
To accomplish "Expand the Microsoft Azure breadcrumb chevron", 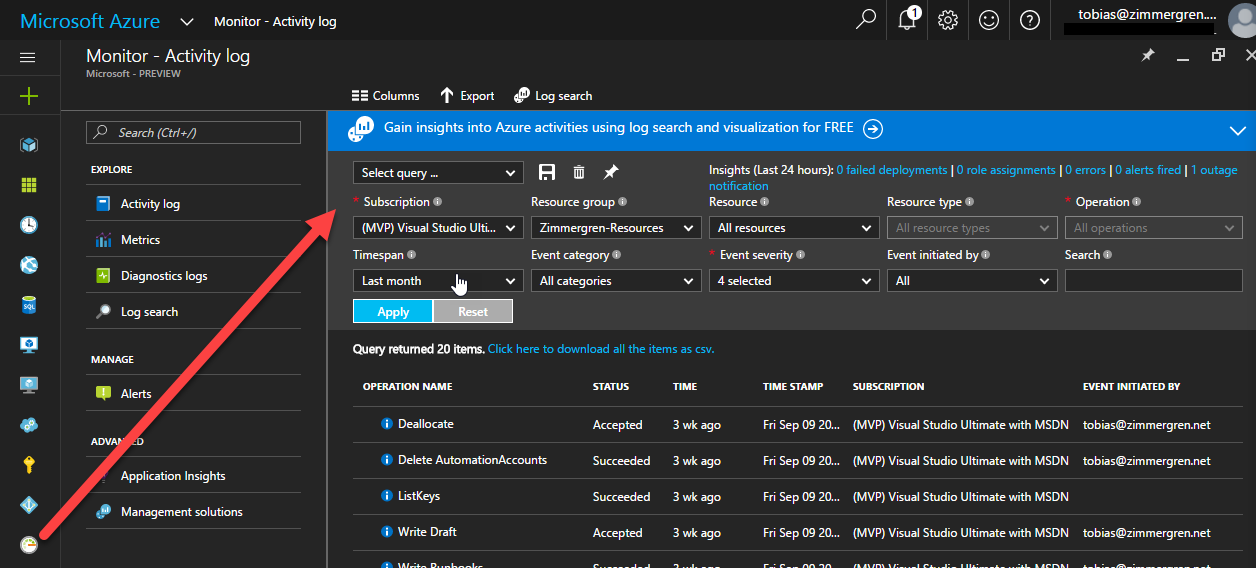I will coord(187,21).
